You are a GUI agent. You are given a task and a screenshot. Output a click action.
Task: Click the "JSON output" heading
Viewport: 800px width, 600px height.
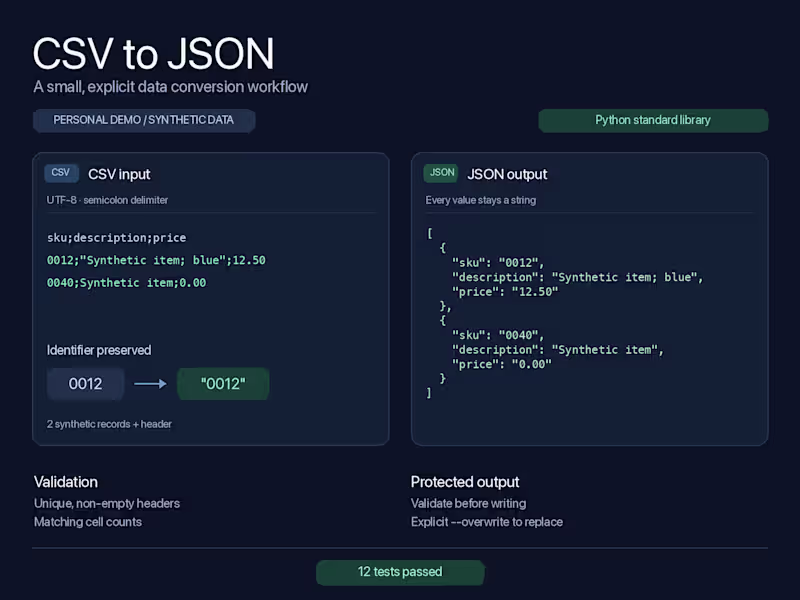(507, 174)
